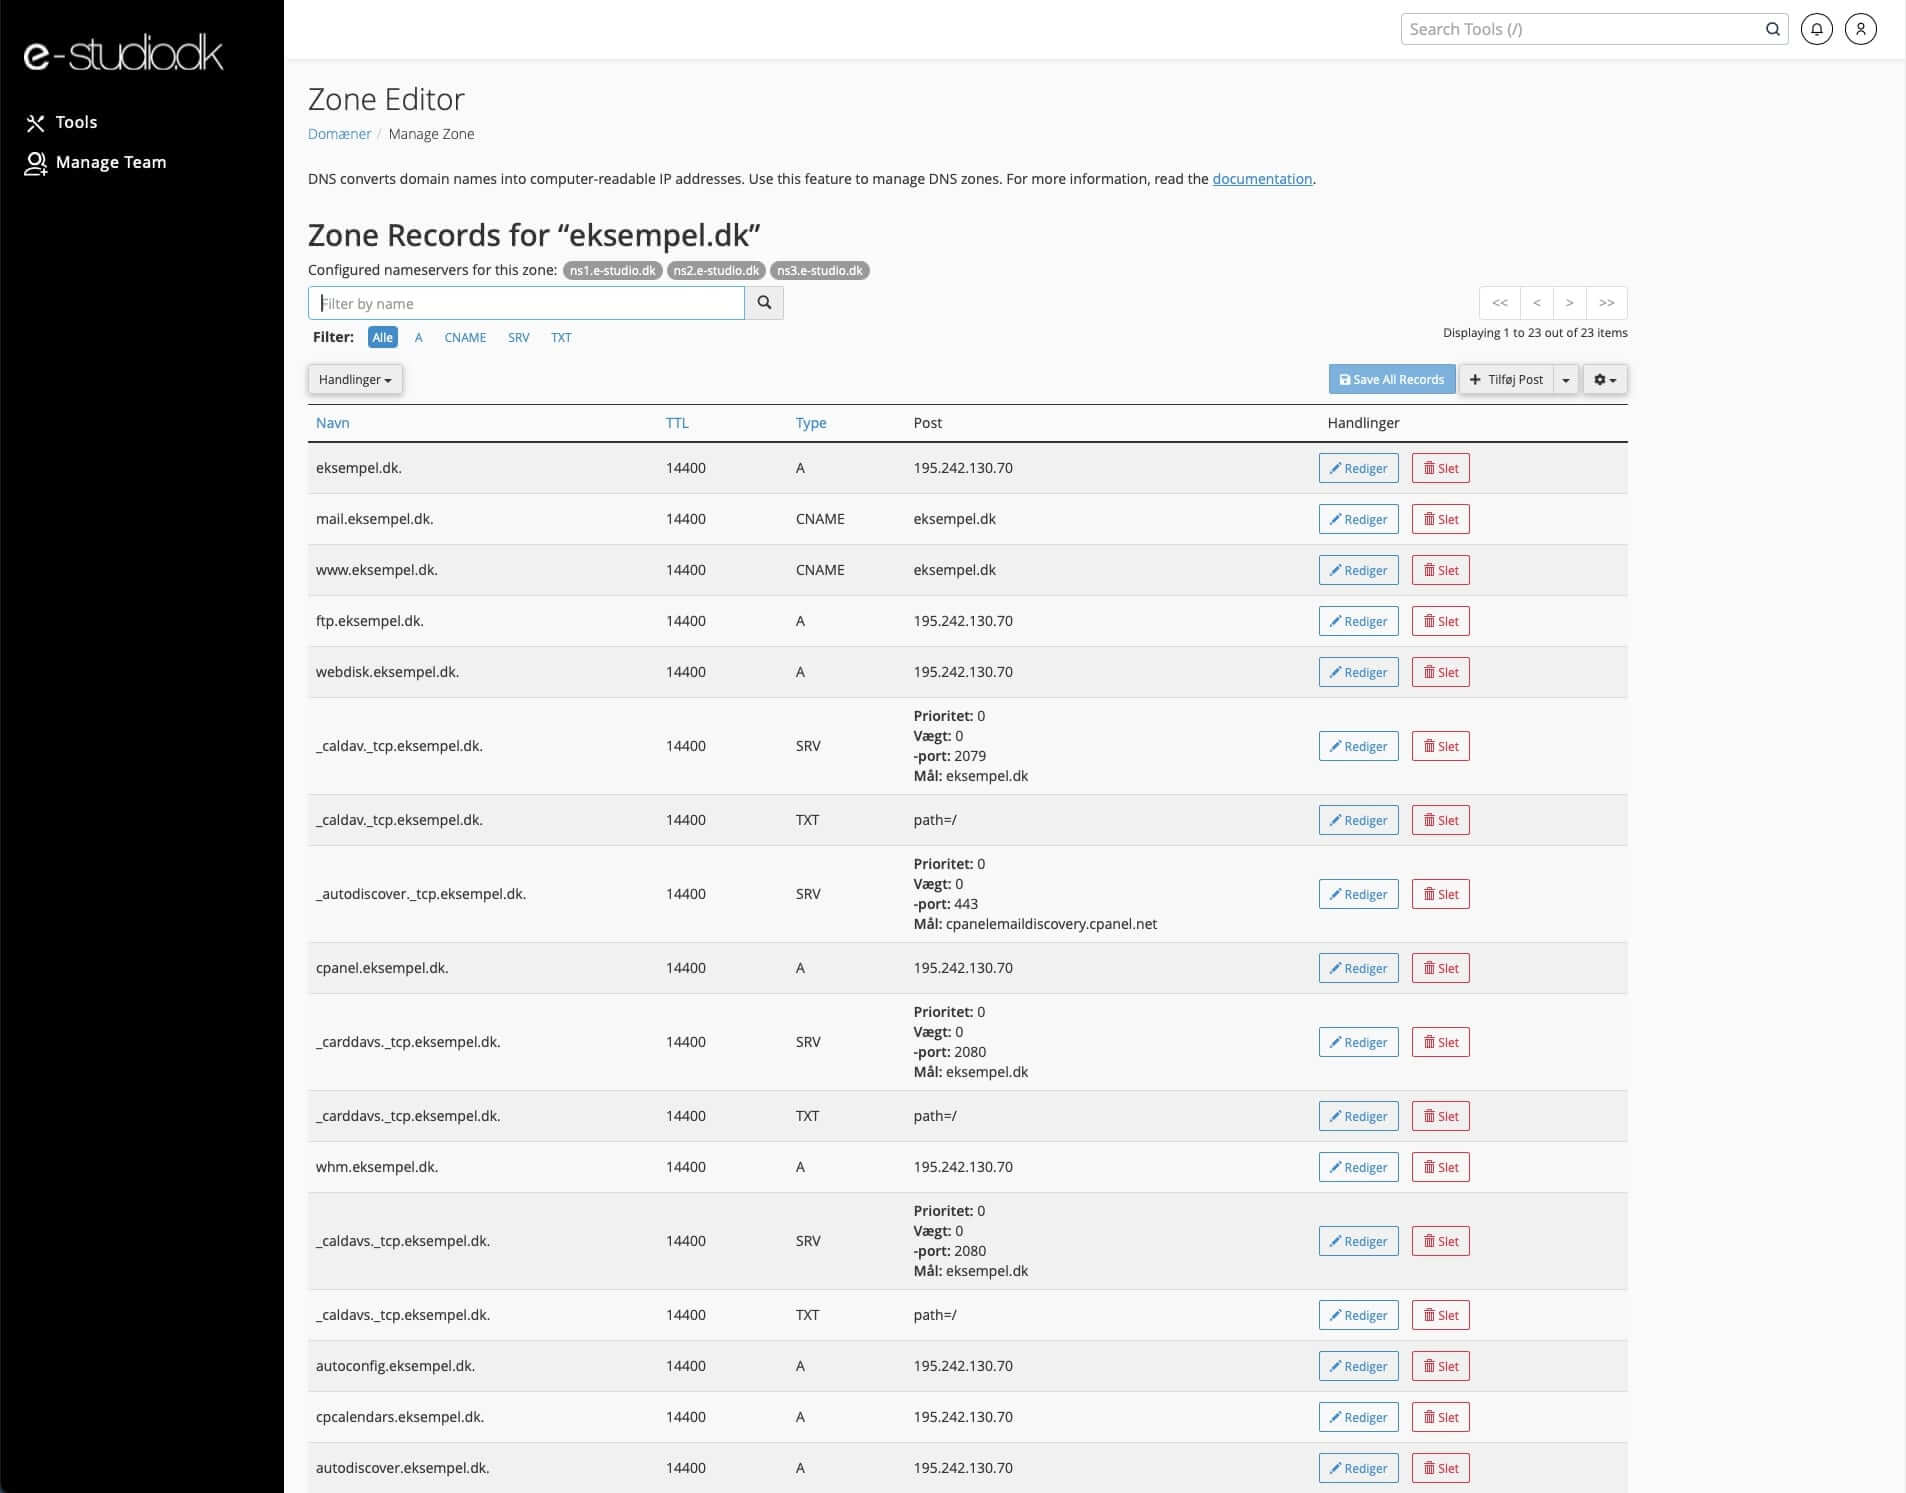This screenshot has height=1493, width=1906.
Task: Open the user account icon
Action: (x=1860, y=29)
